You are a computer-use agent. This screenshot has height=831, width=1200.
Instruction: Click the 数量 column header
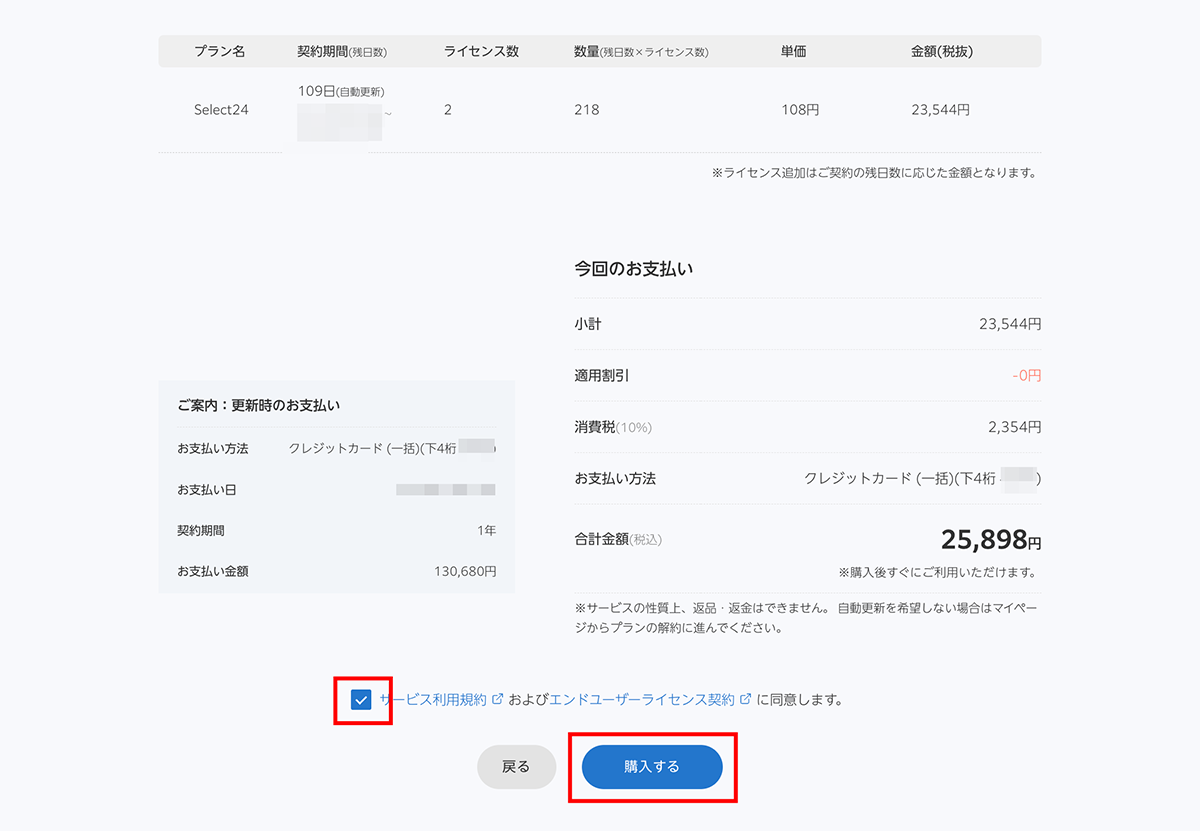coord(641,51)
